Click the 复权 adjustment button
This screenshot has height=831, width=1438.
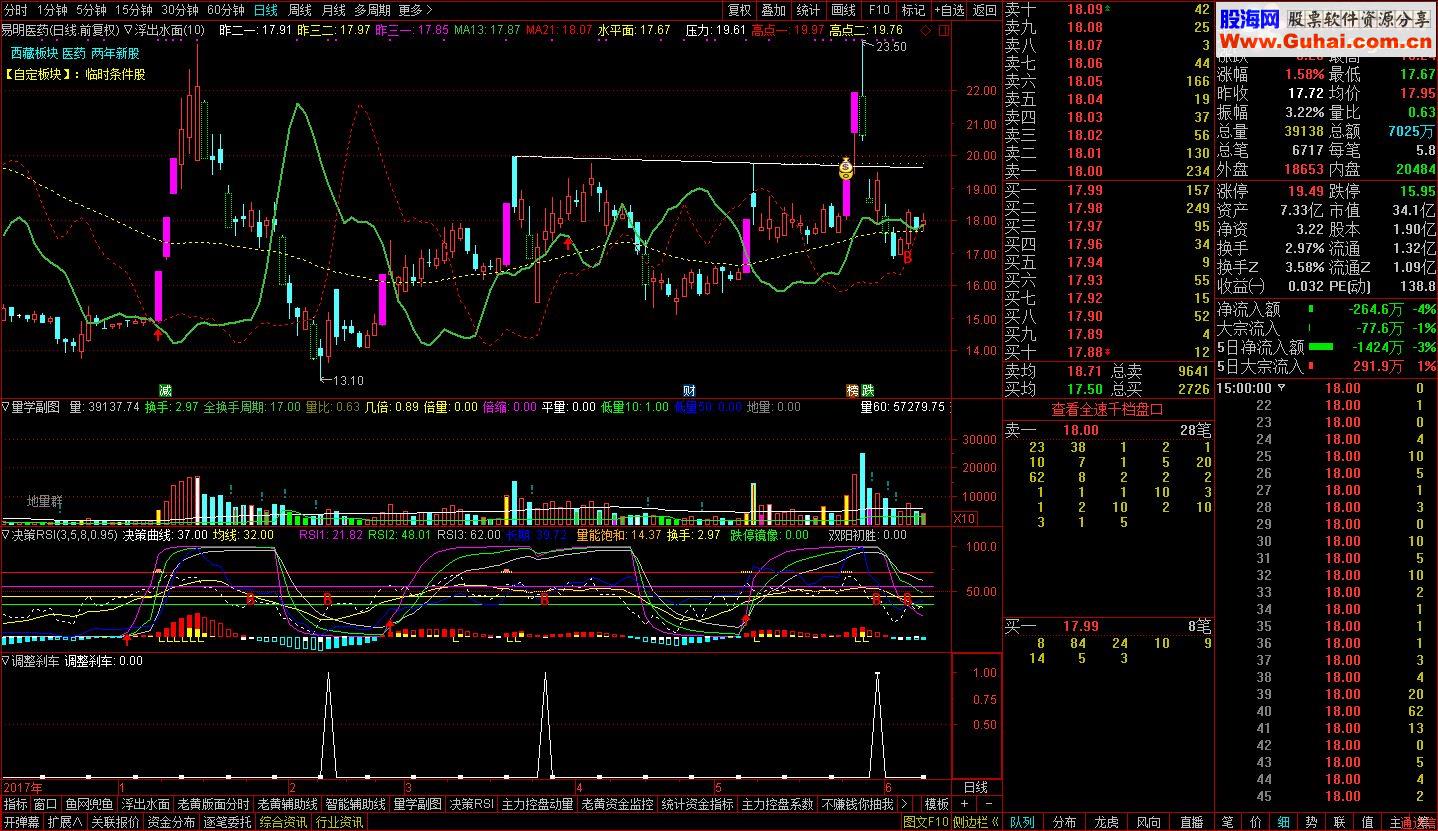point(739,10)
